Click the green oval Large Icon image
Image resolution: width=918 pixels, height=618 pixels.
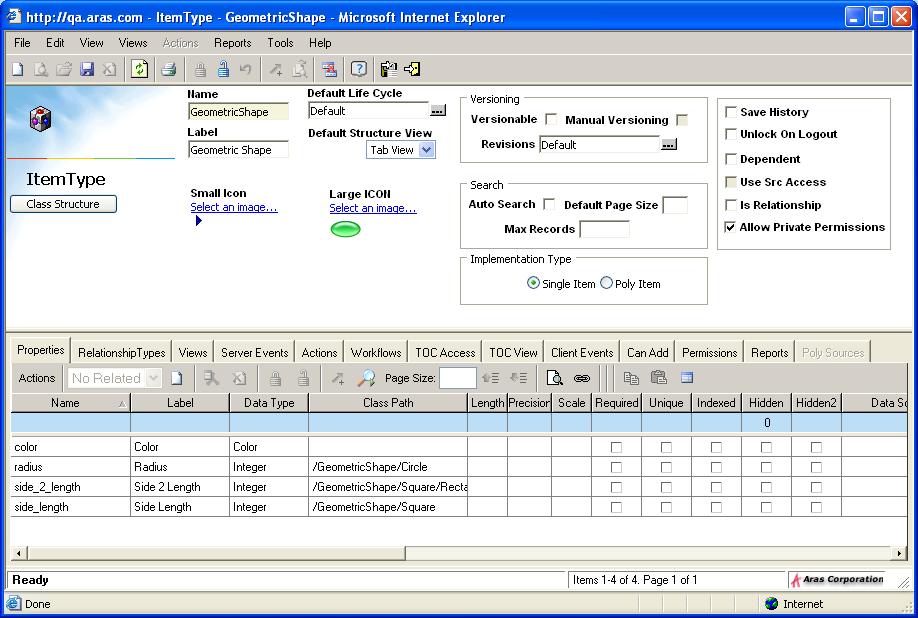[x=345, y=229]
